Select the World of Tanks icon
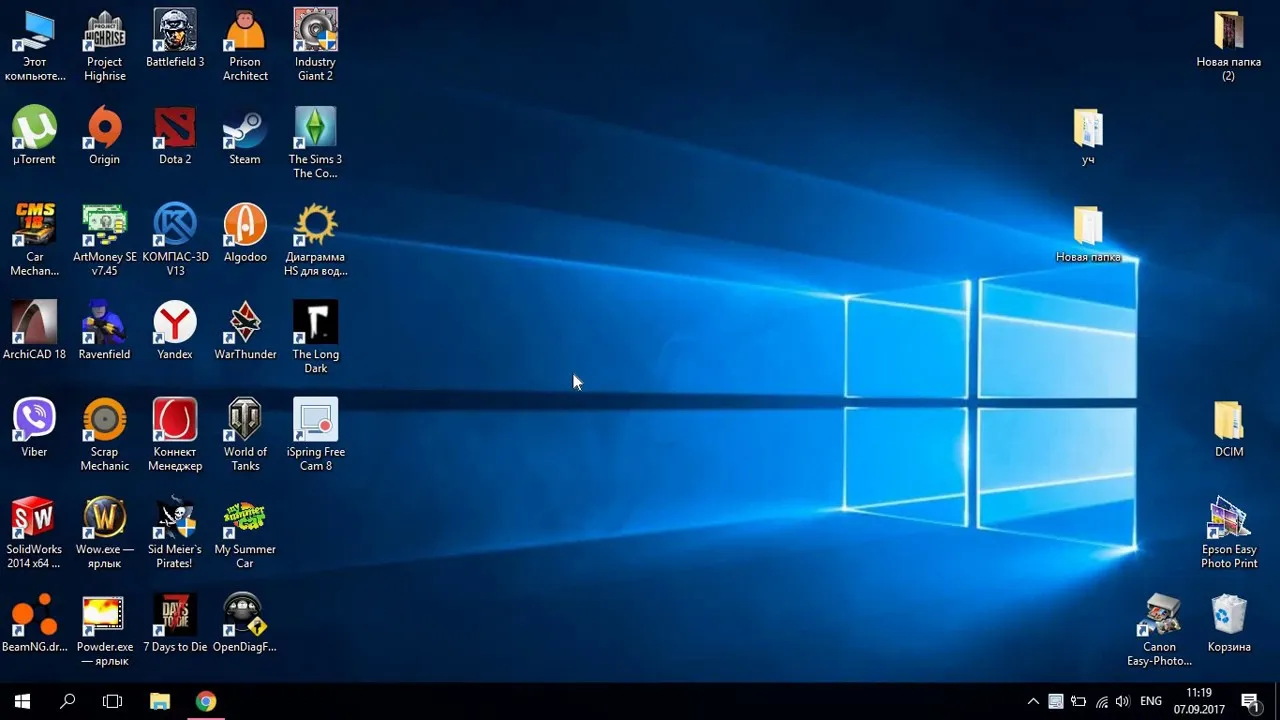The width and height of the screenshot is (1280, 720). pyautogui.click(x=245, y=436)
